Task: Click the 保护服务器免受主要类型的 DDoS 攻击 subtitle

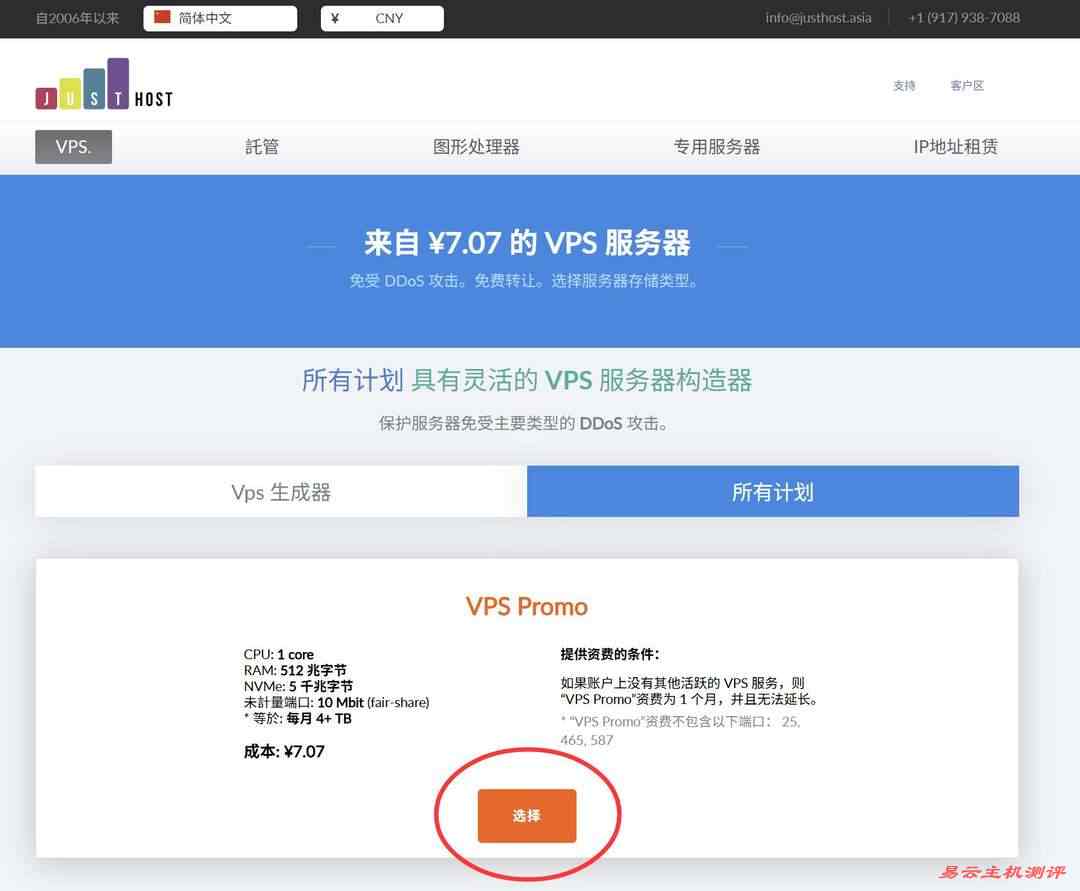Action: 523,423
